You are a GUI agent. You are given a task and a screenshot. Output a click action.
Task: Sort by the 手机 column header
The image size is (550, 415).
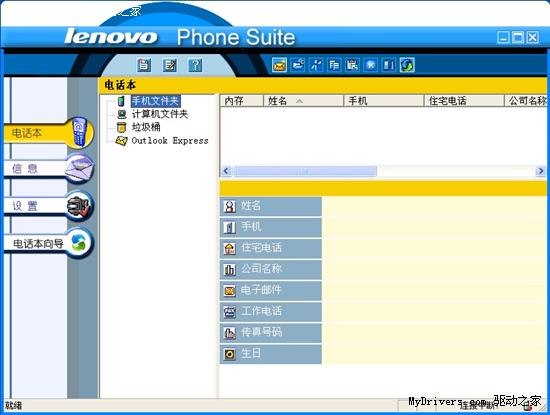pos(384,101)
